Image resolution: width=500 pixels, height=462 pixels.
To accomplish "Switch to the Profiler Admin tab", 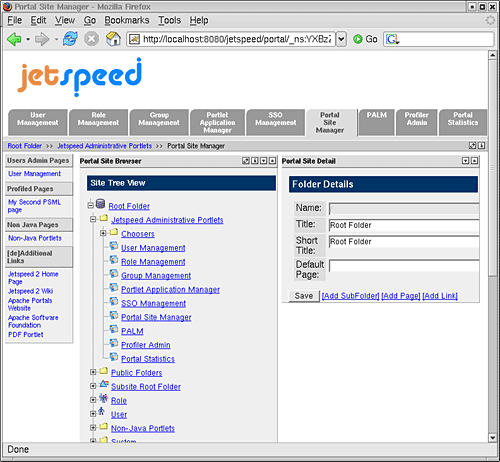I will [416, 122].
